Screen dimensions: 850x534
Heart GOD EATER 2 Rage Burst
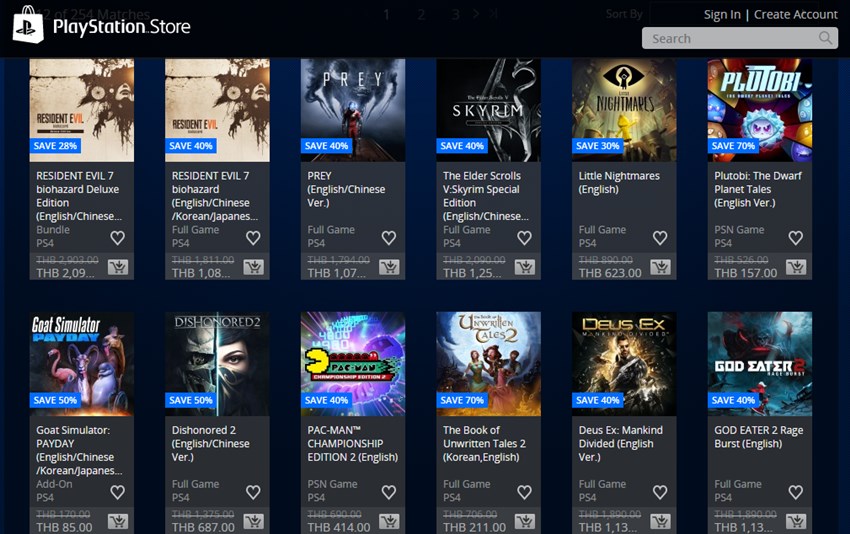click(795, 492)
